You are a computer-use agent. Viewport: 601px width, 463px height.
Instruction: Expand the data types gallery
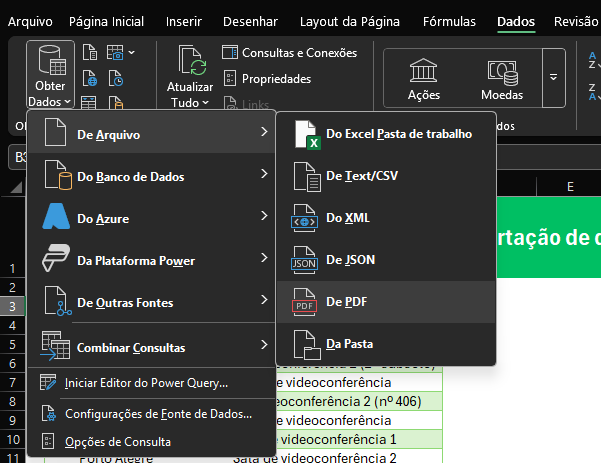(553, 78)
